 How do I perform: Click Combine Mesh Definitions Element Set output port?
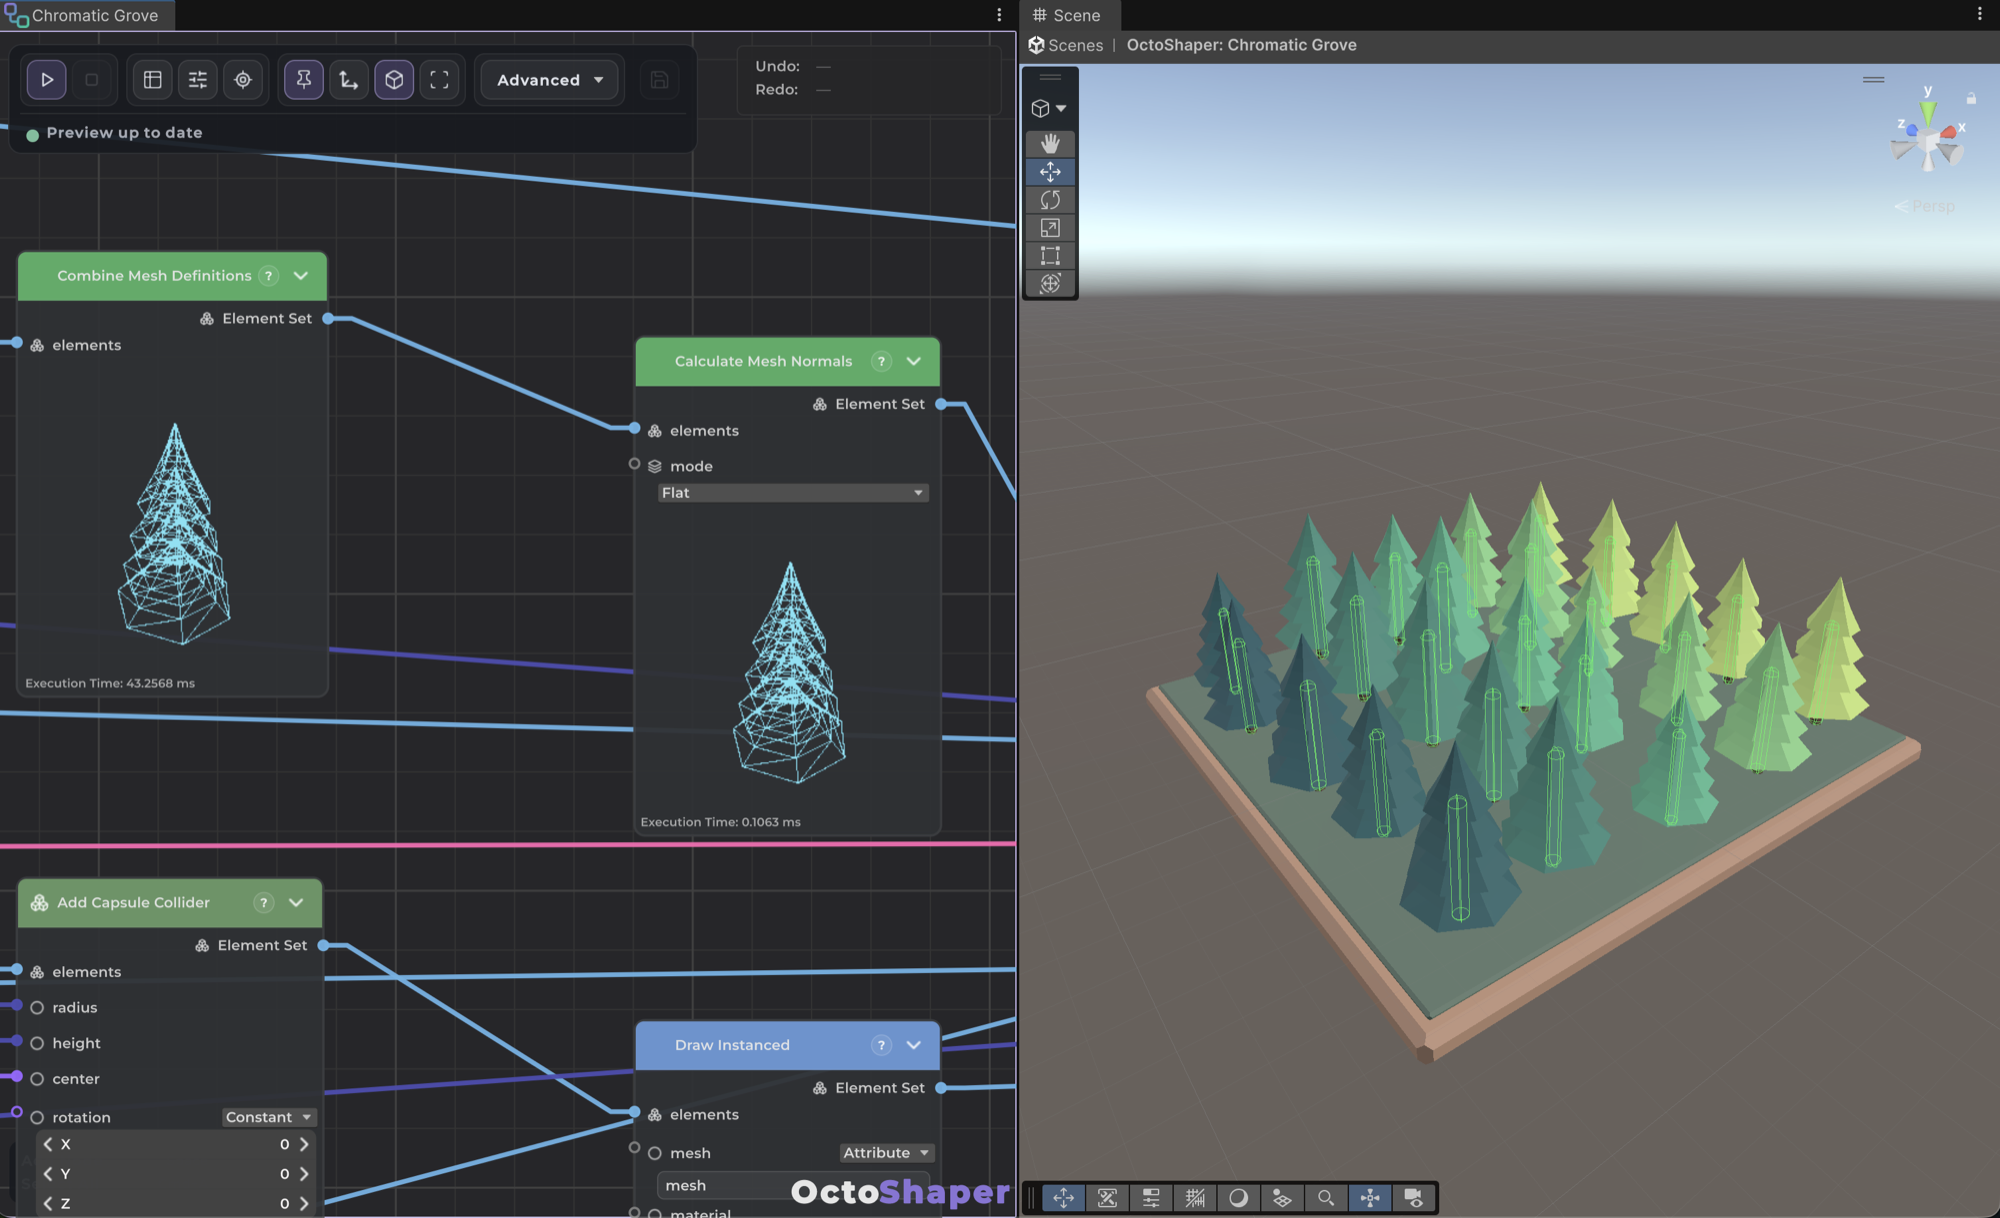point(328,319)
